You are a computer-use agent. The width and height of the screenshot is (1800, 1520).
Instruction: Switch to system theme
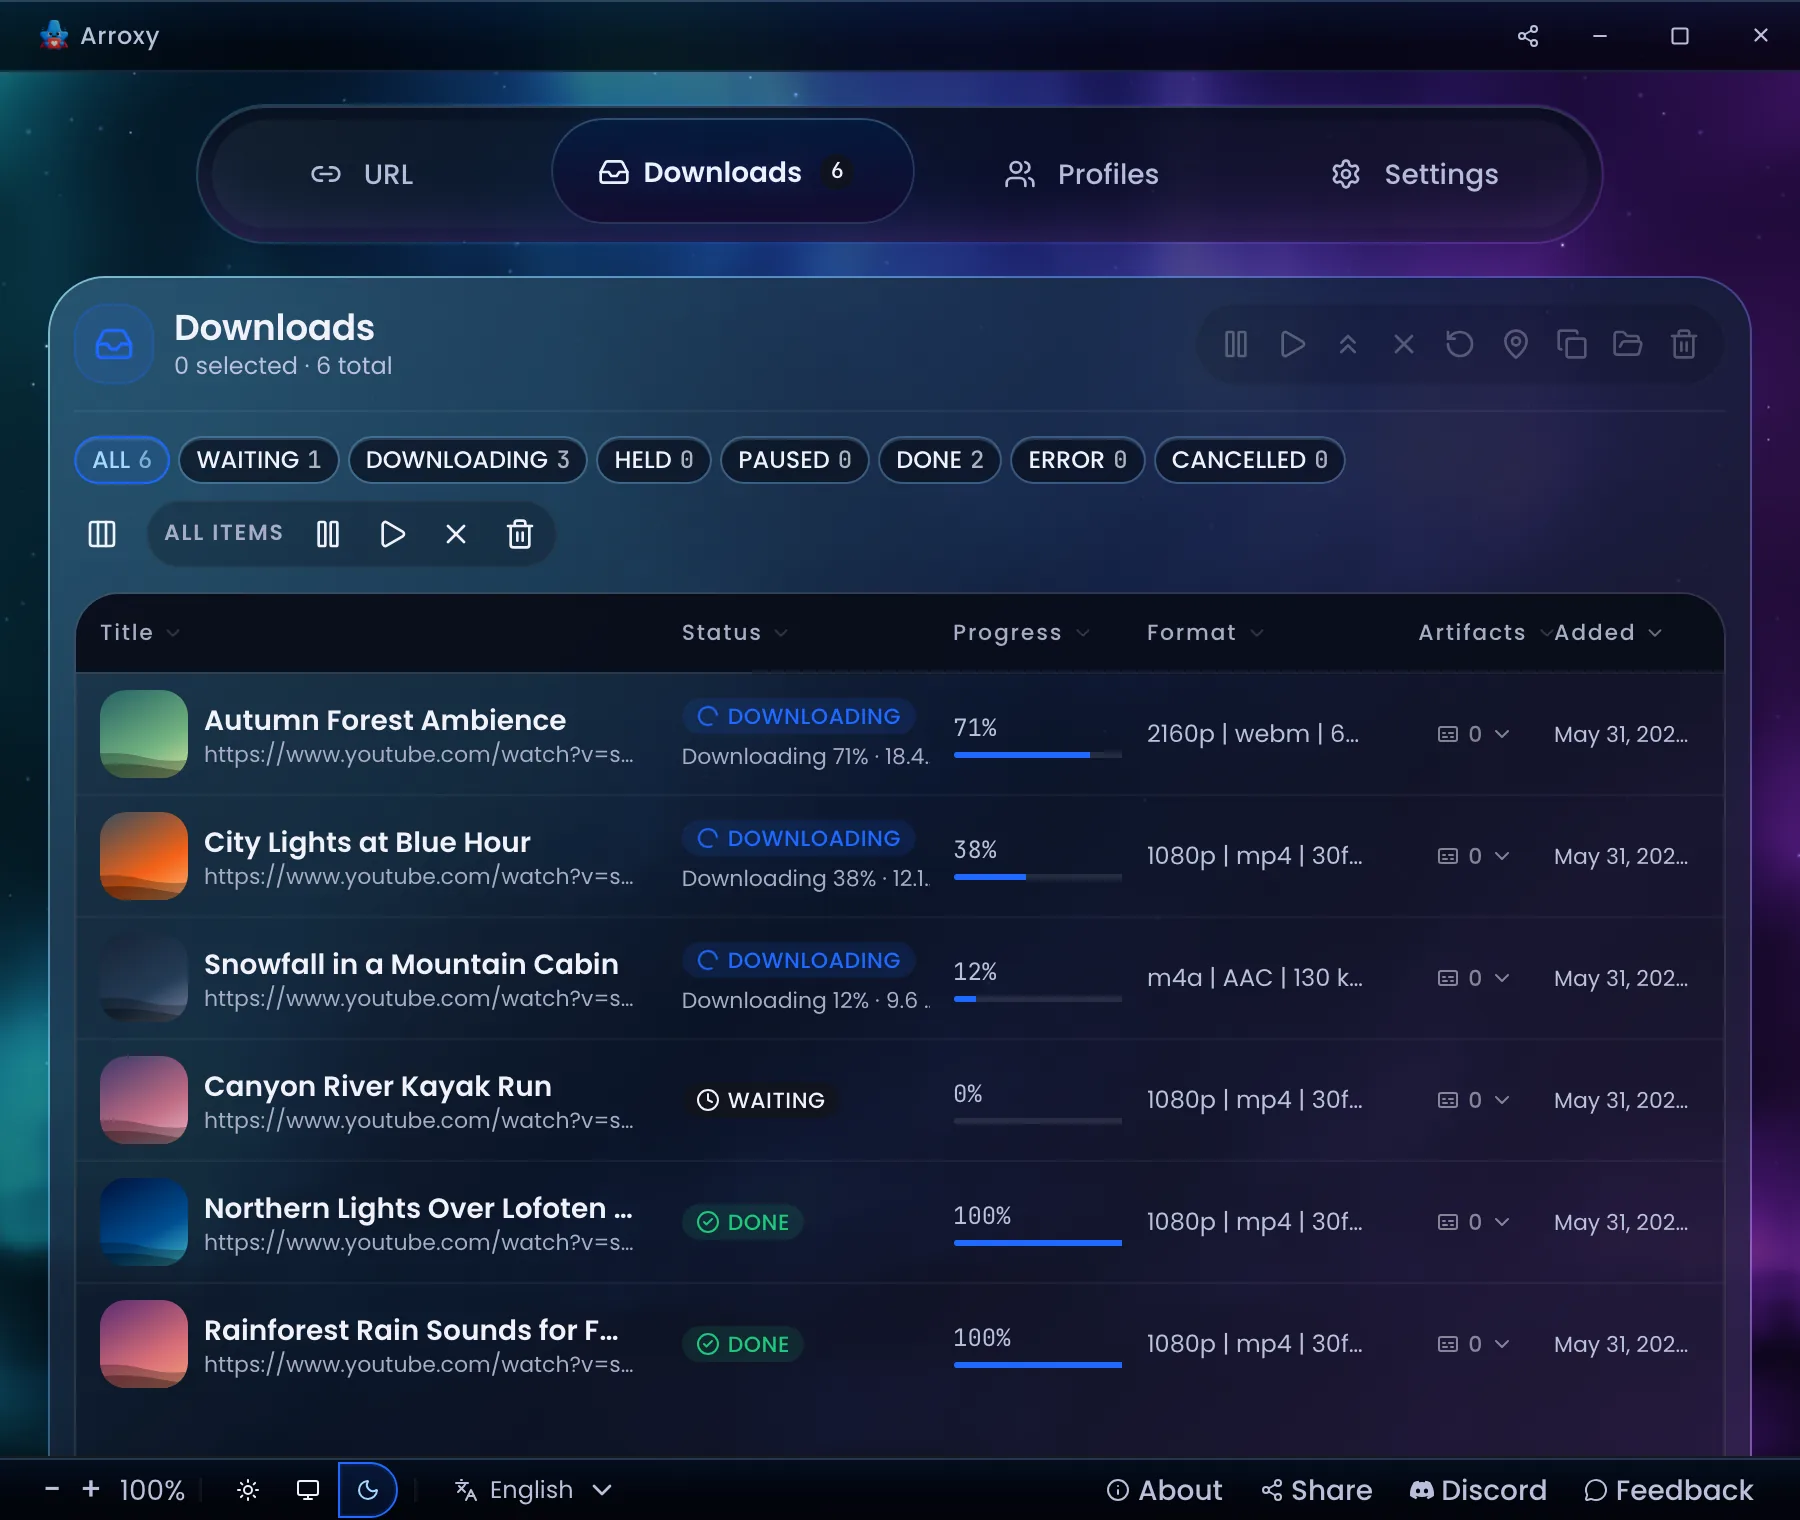tap(308, 1490)
